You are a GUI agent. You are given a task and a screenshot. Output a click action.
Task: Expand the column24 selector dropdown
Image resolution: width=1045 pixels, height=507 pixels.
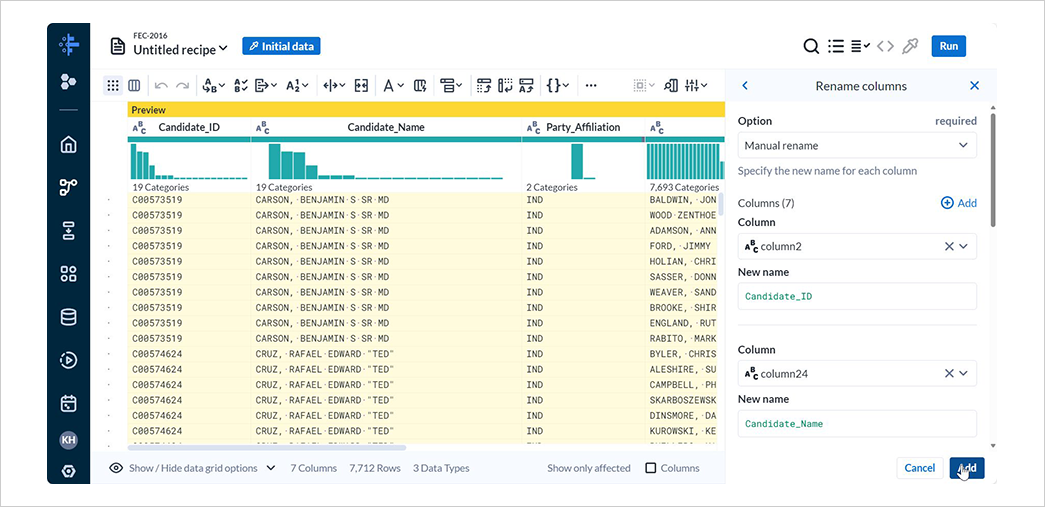click(963, 374)
